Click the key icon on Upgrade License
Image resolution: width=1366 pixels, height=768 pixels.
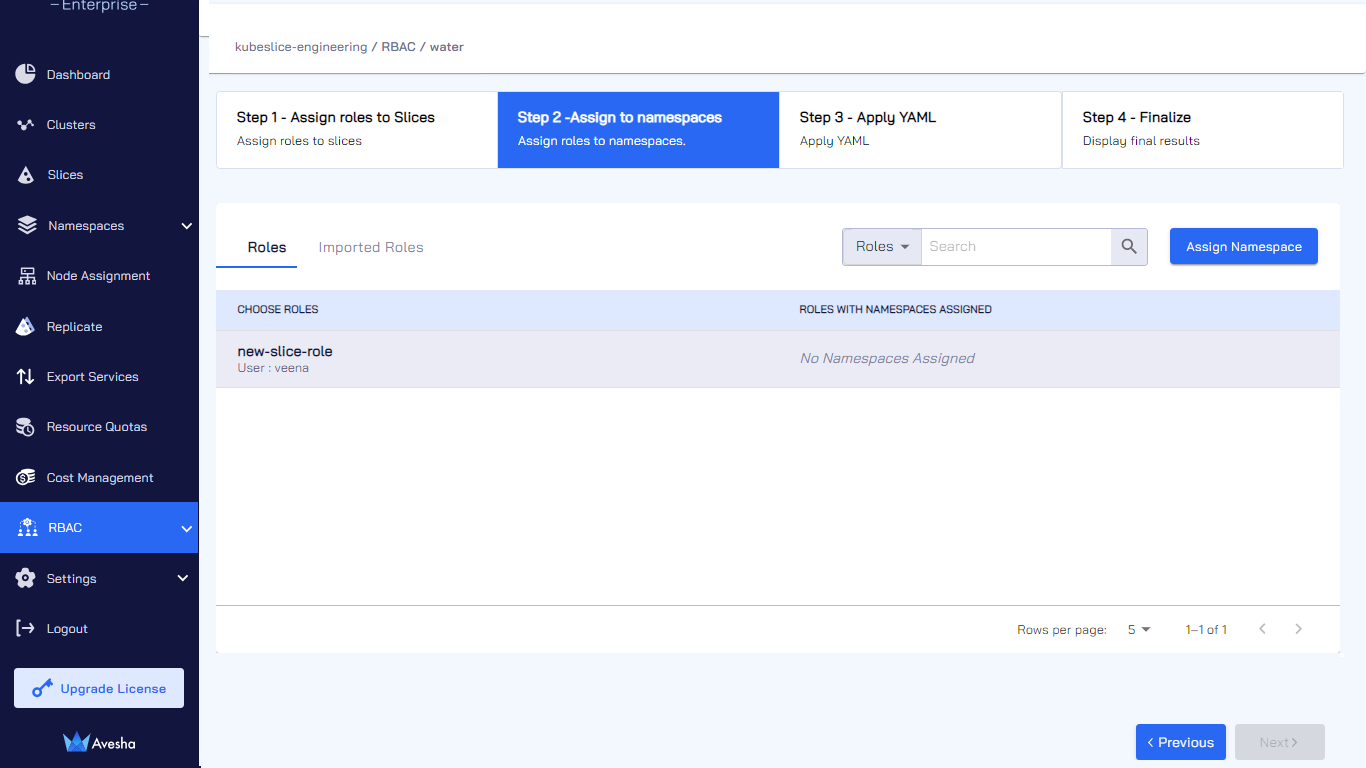pos(42,688)
